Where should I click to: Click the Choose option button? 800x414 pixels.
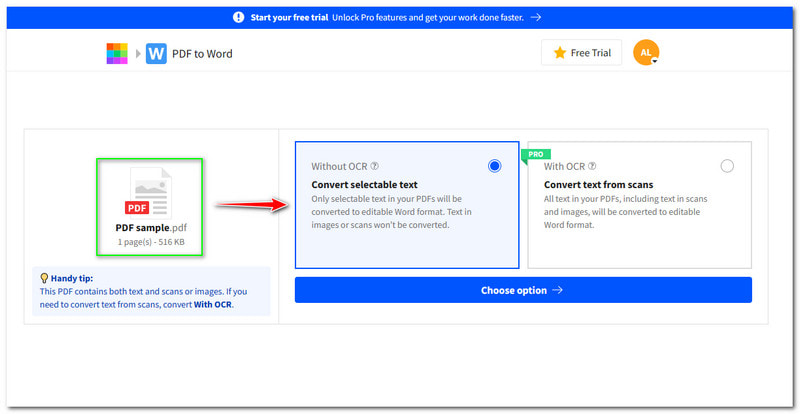(523, 290)
